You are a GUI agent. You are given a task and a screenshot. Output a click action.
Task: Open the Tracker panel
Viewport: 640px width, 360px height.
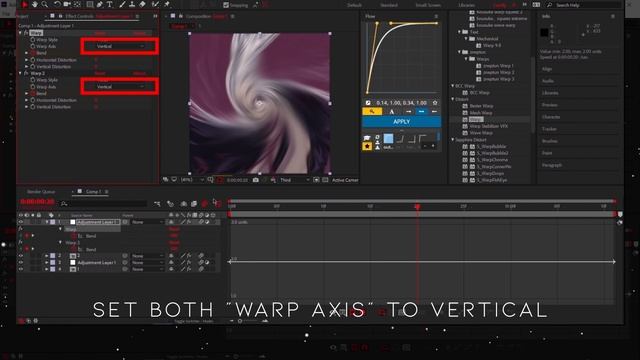(x=549, y=129)
